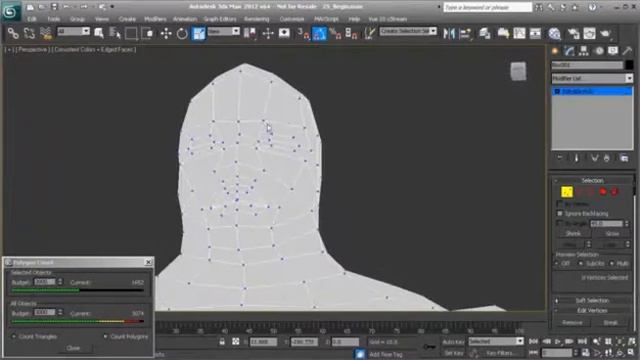Image resolution: width=640 pixels, height=360 pixels.
Task: Click the Align tool icon
Action: point(466,33)
